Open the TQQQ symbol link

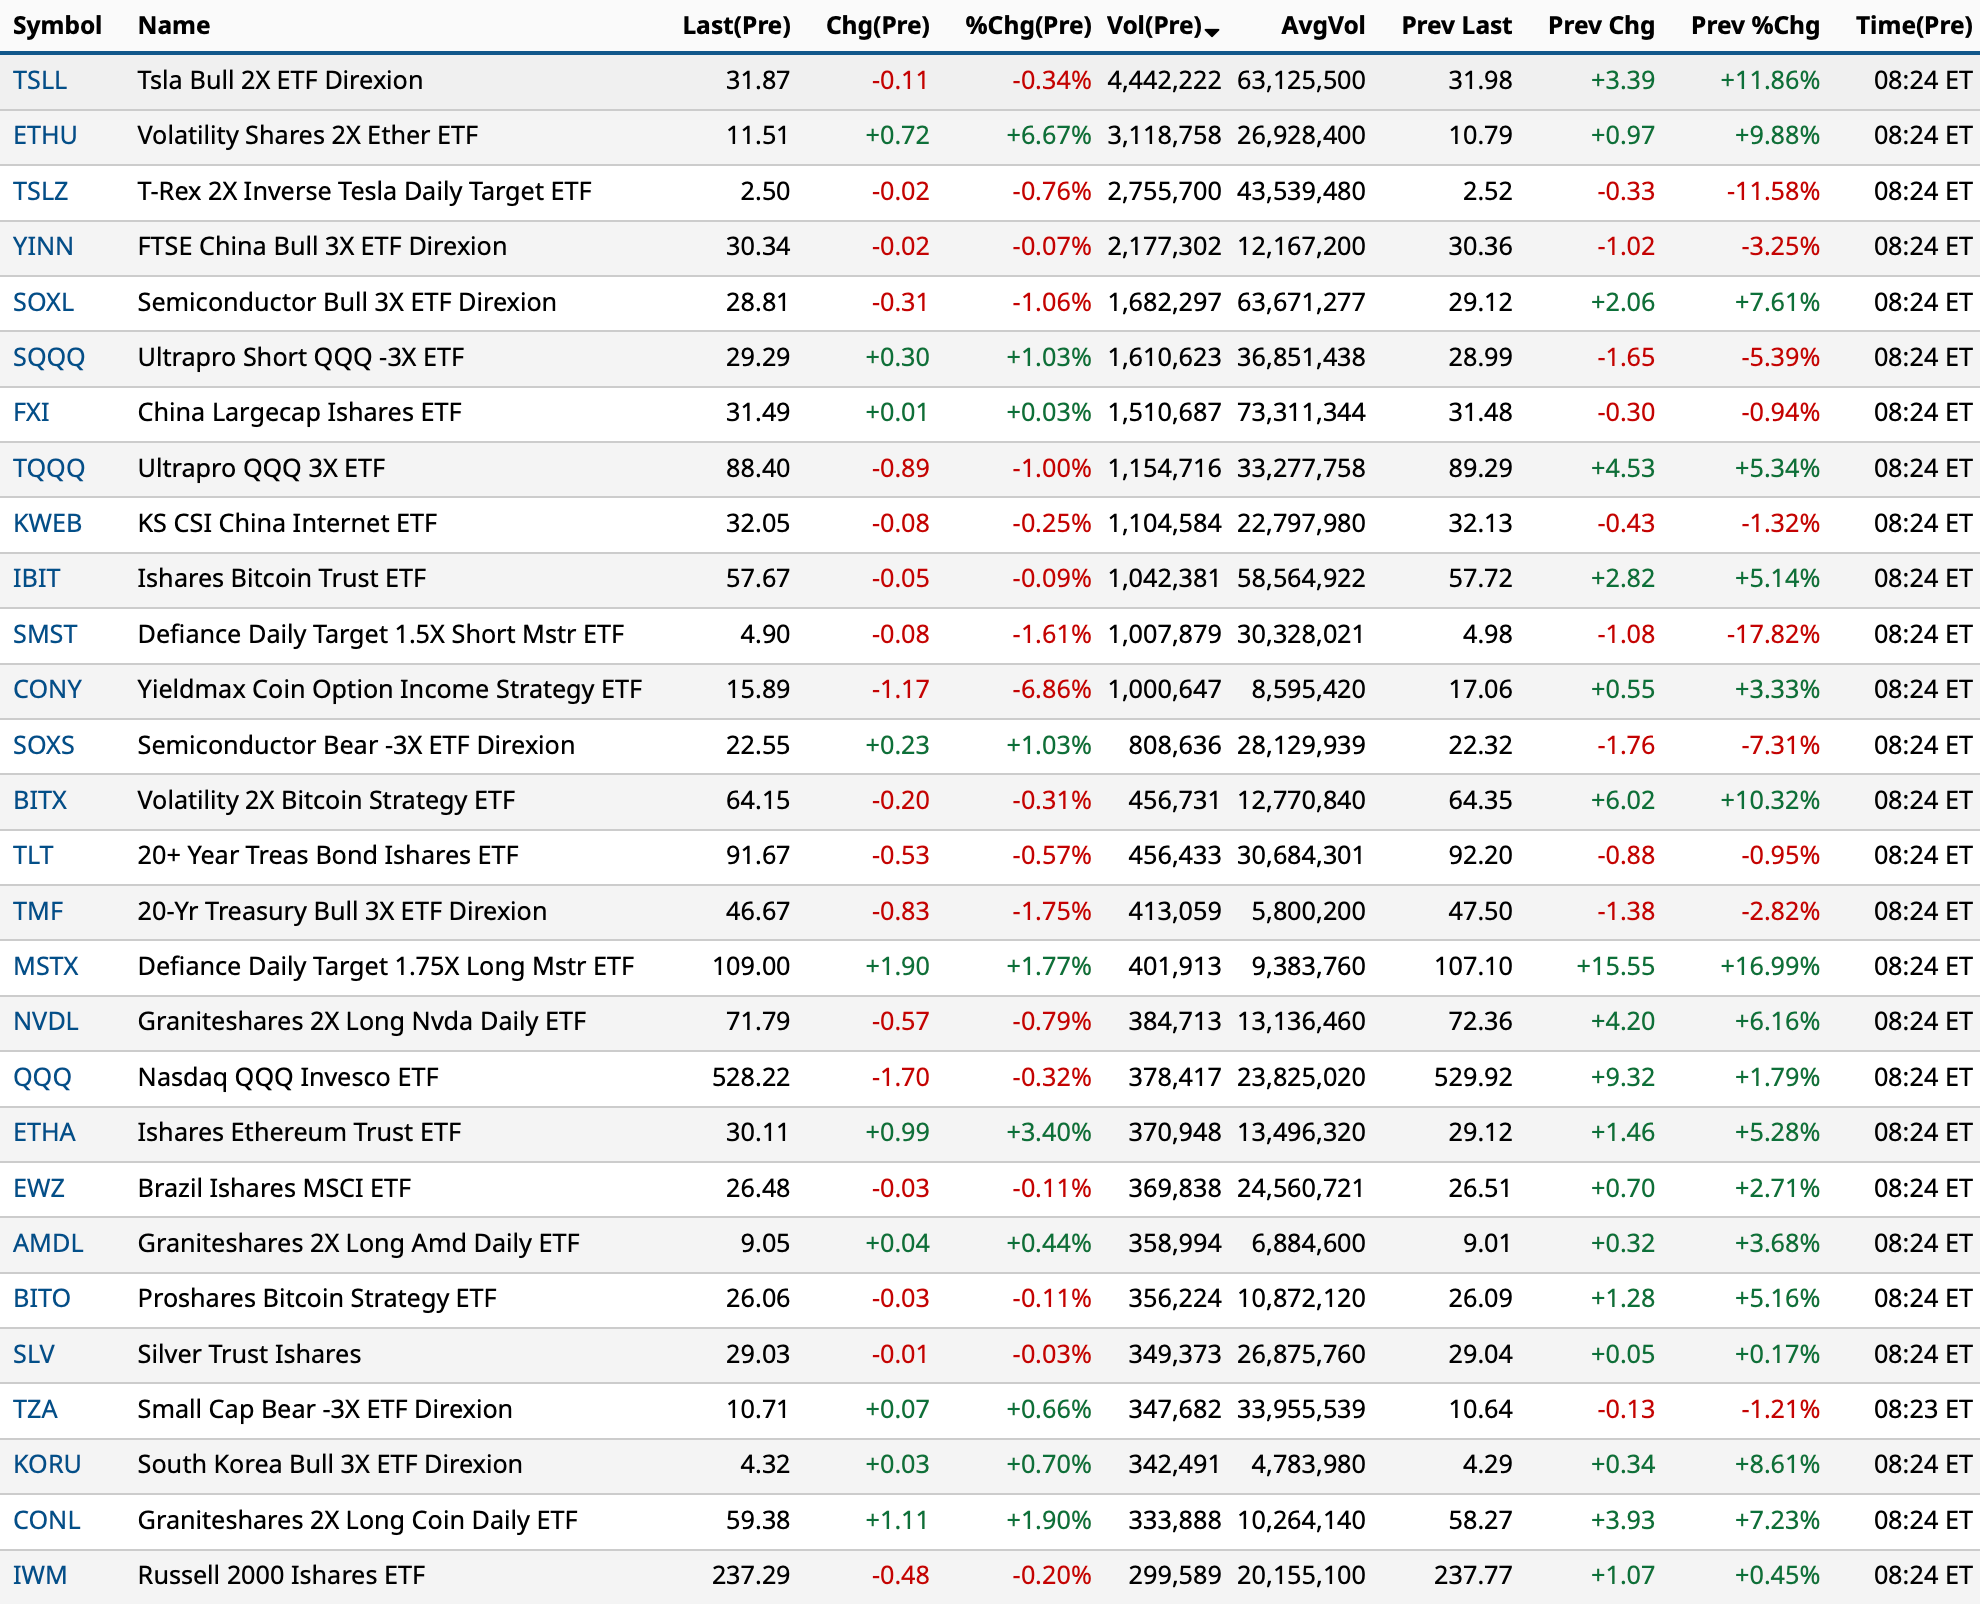[x=49, y=468]
